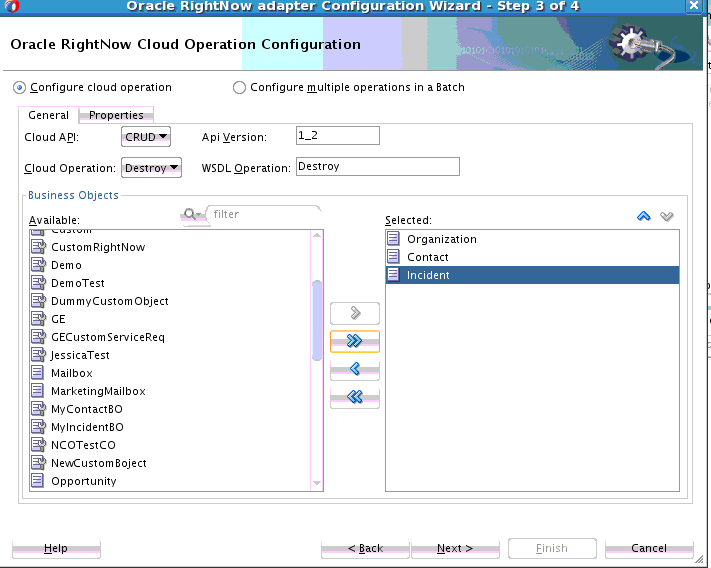Click the WSDL Operation text field
This screenshot has width=711, height=568.
click(x=378, y=166)
